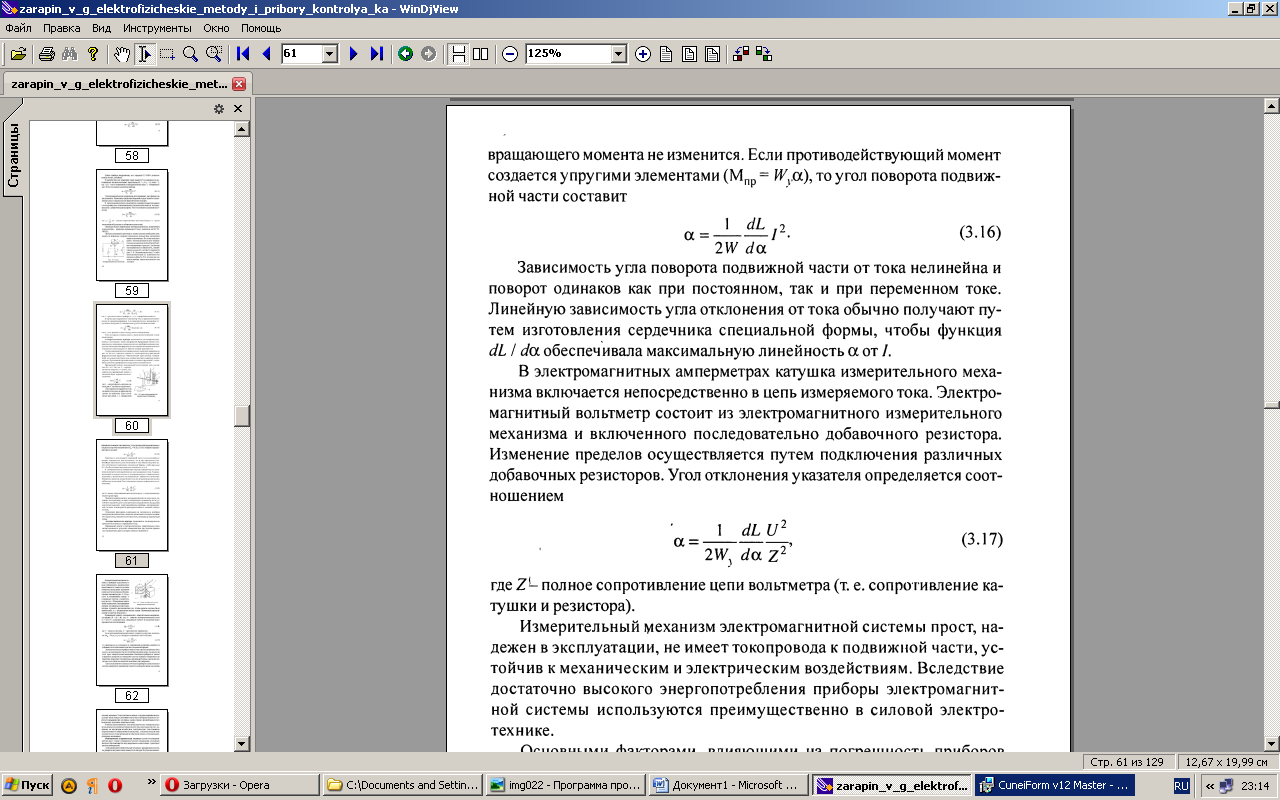Click the help question mark icon

pyautogui.click(x=93, y=54)
